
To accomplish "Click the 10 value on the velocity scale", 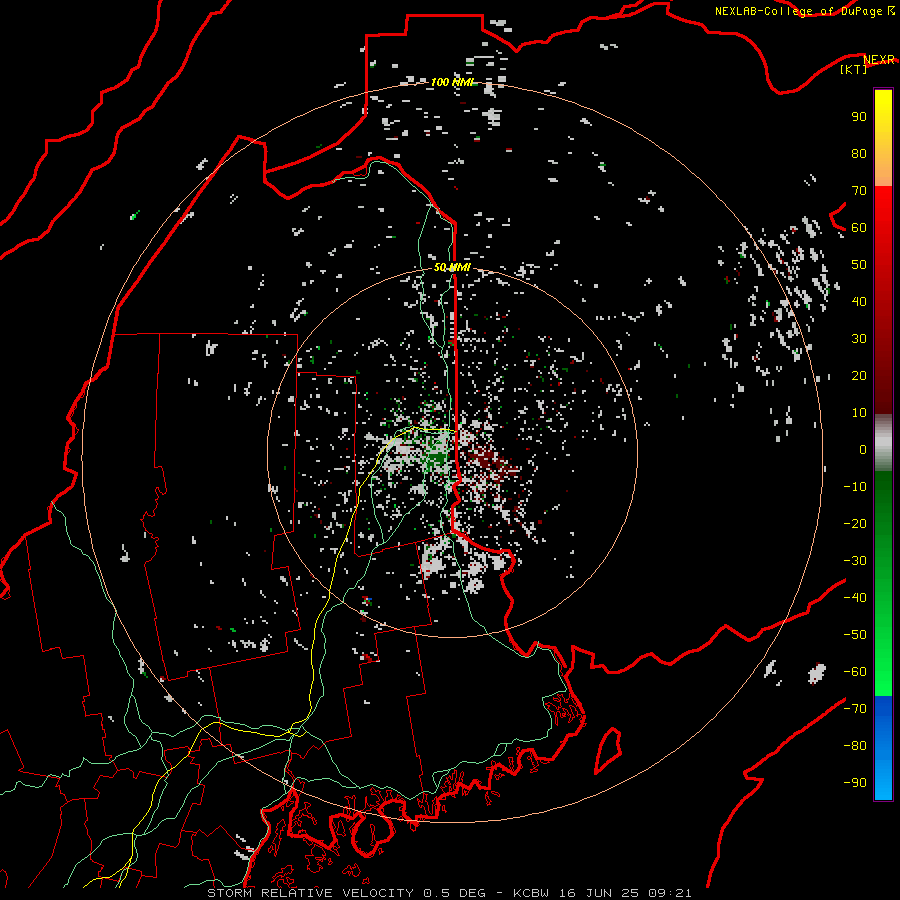I will tap(859, 413).
